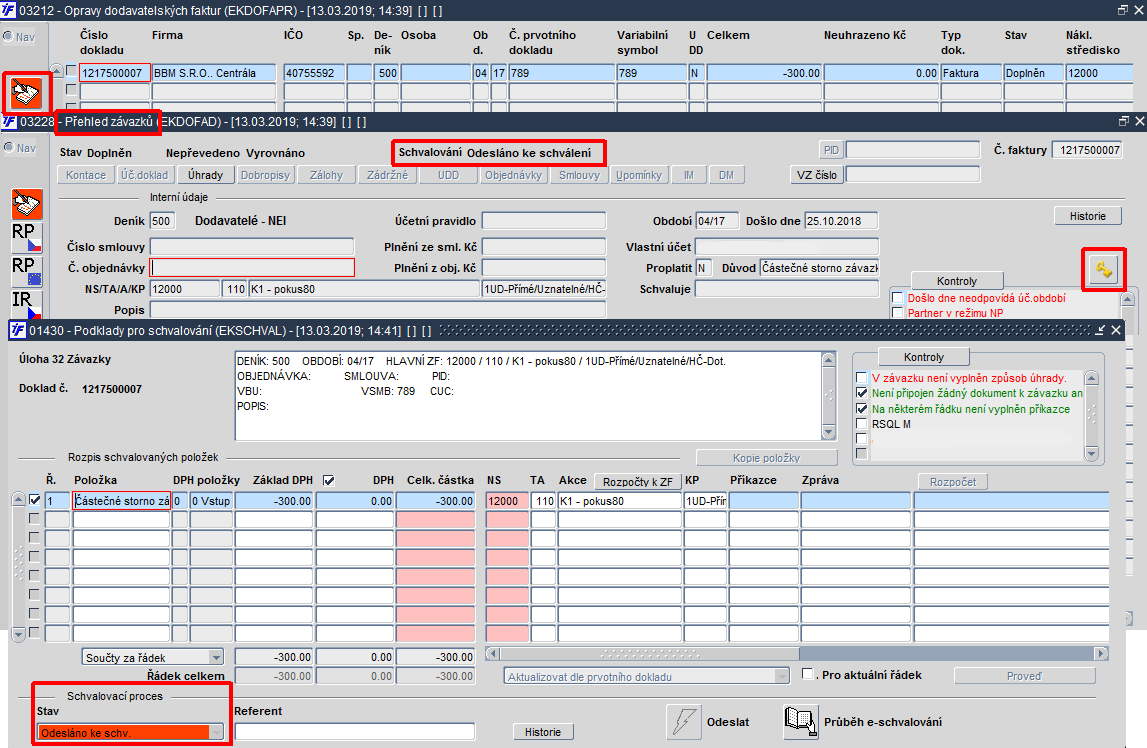
Task: Select the Kontace tab
Action: pos(86,175)
